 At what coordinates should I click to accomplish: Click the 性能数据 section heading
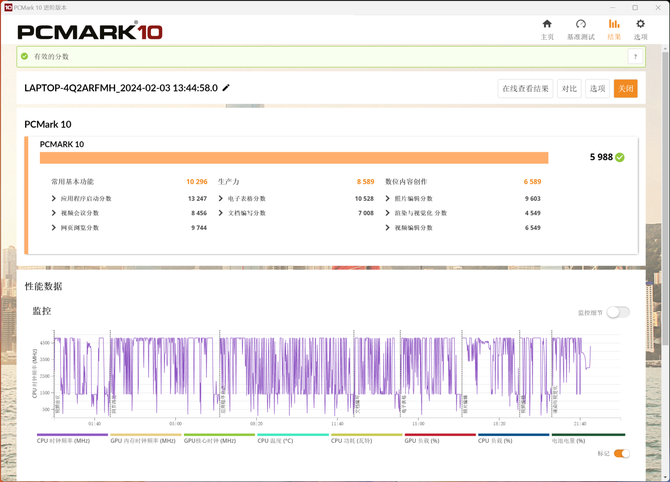(43, 286)
